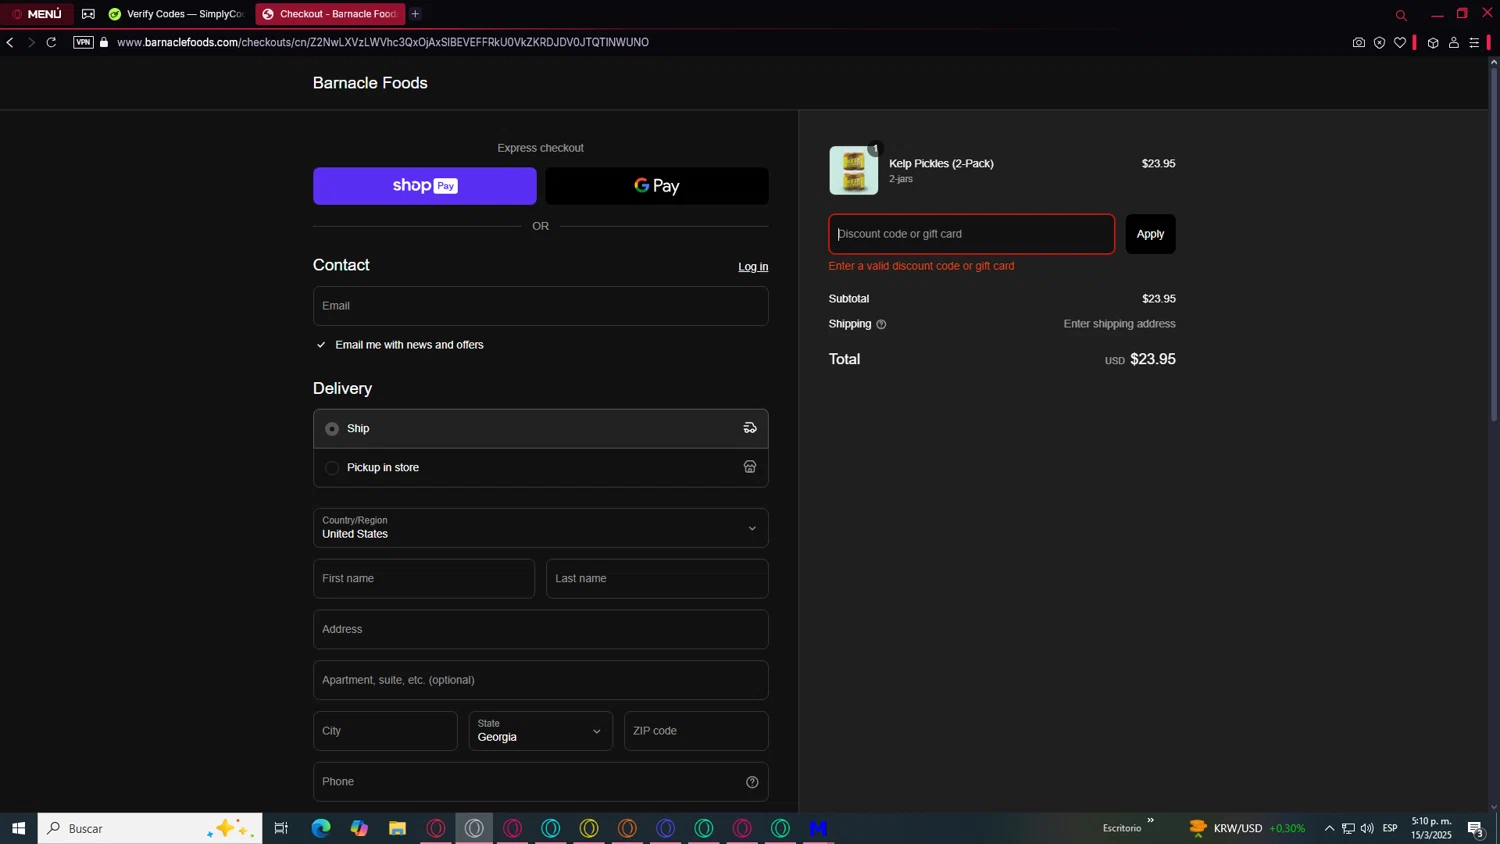Toggle the VPN badge
The image size is (1500, 844).
pos(83,42)
